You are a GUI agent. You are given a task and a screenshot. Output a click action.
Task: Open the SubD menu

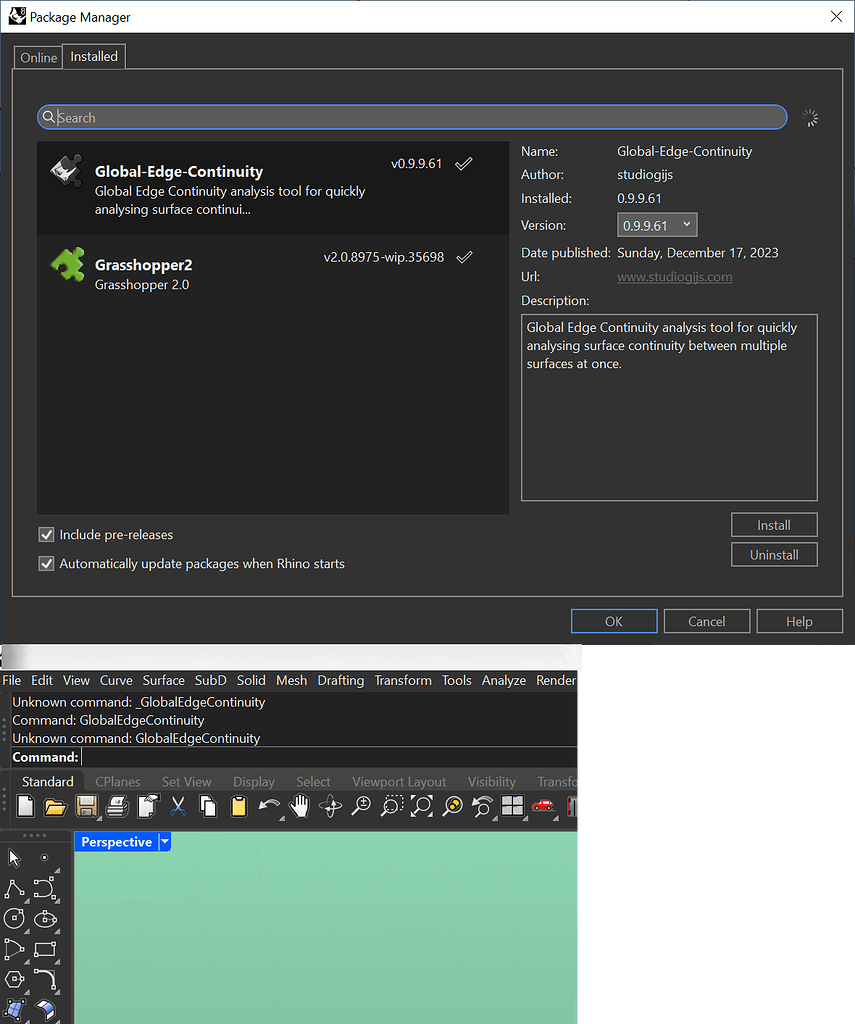point(210,679)
